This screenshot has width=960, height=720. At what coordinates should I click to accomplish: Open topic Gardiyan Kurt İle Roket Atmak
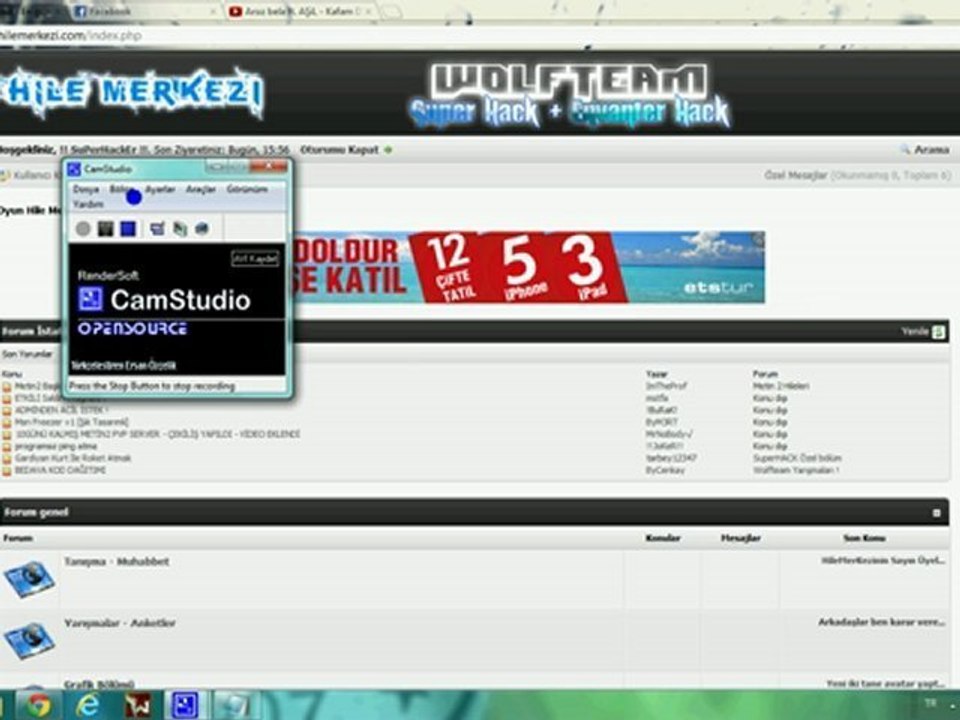(73, 458)
